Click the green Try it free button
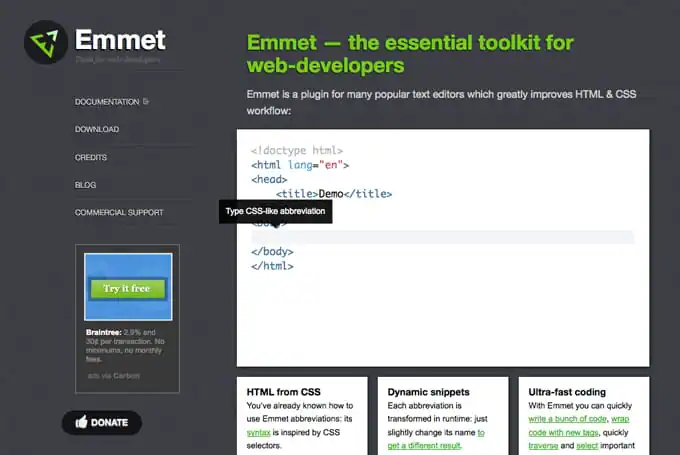This screenshot has height=455, width=680. tap(127, 288)
